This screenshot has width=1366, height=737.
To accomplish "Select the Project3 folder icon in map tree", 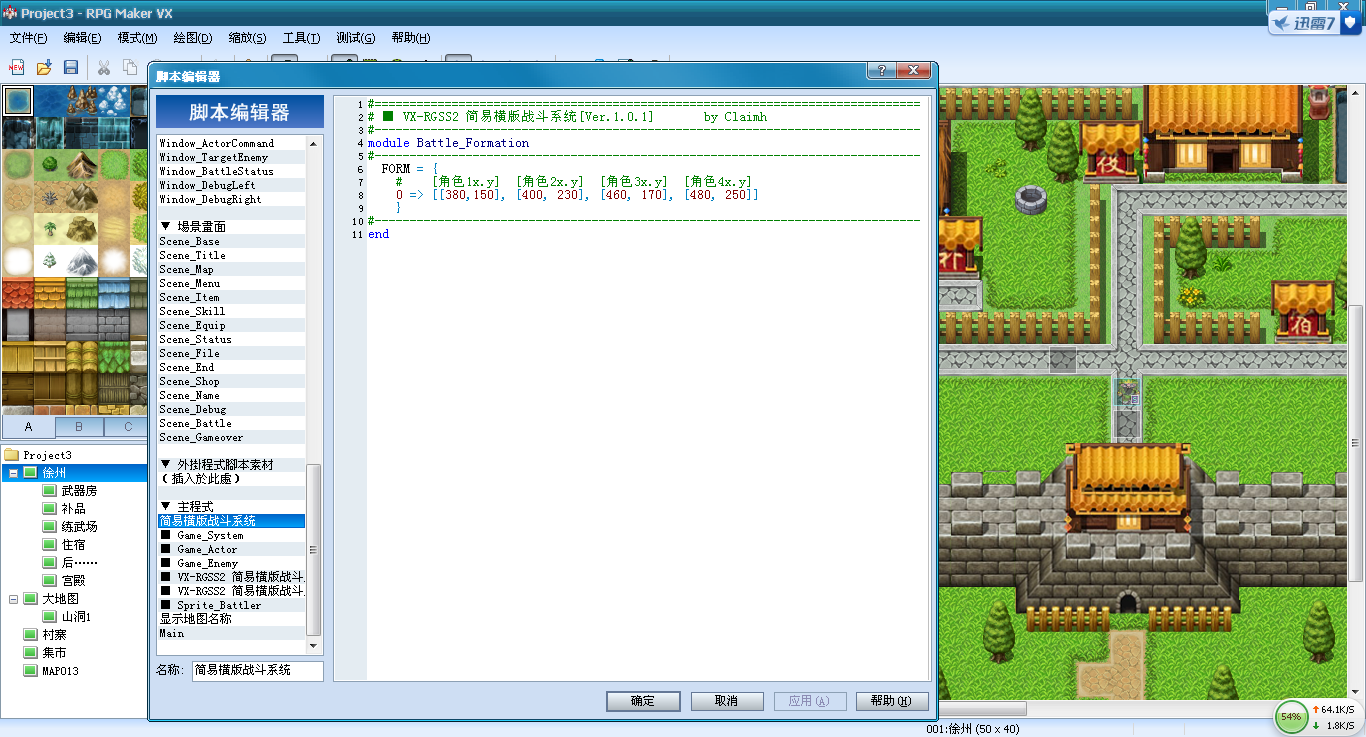I will (x=12, y=455).
